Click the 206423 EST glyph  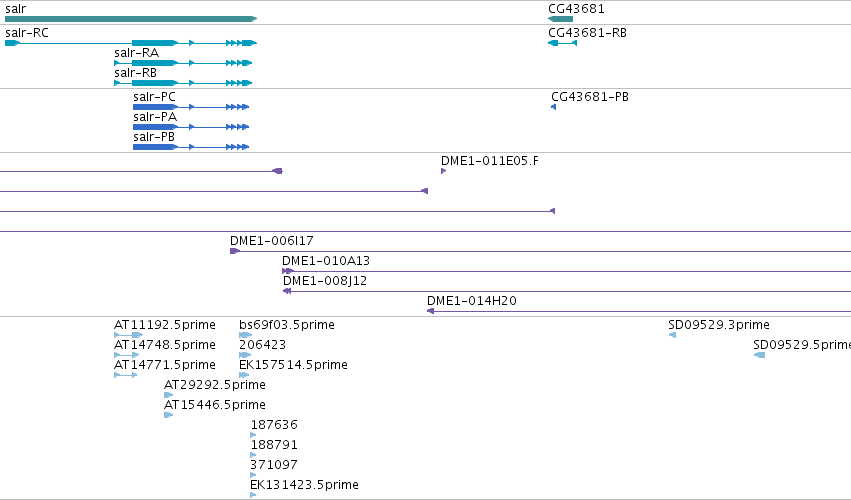(x=245, y=355)
